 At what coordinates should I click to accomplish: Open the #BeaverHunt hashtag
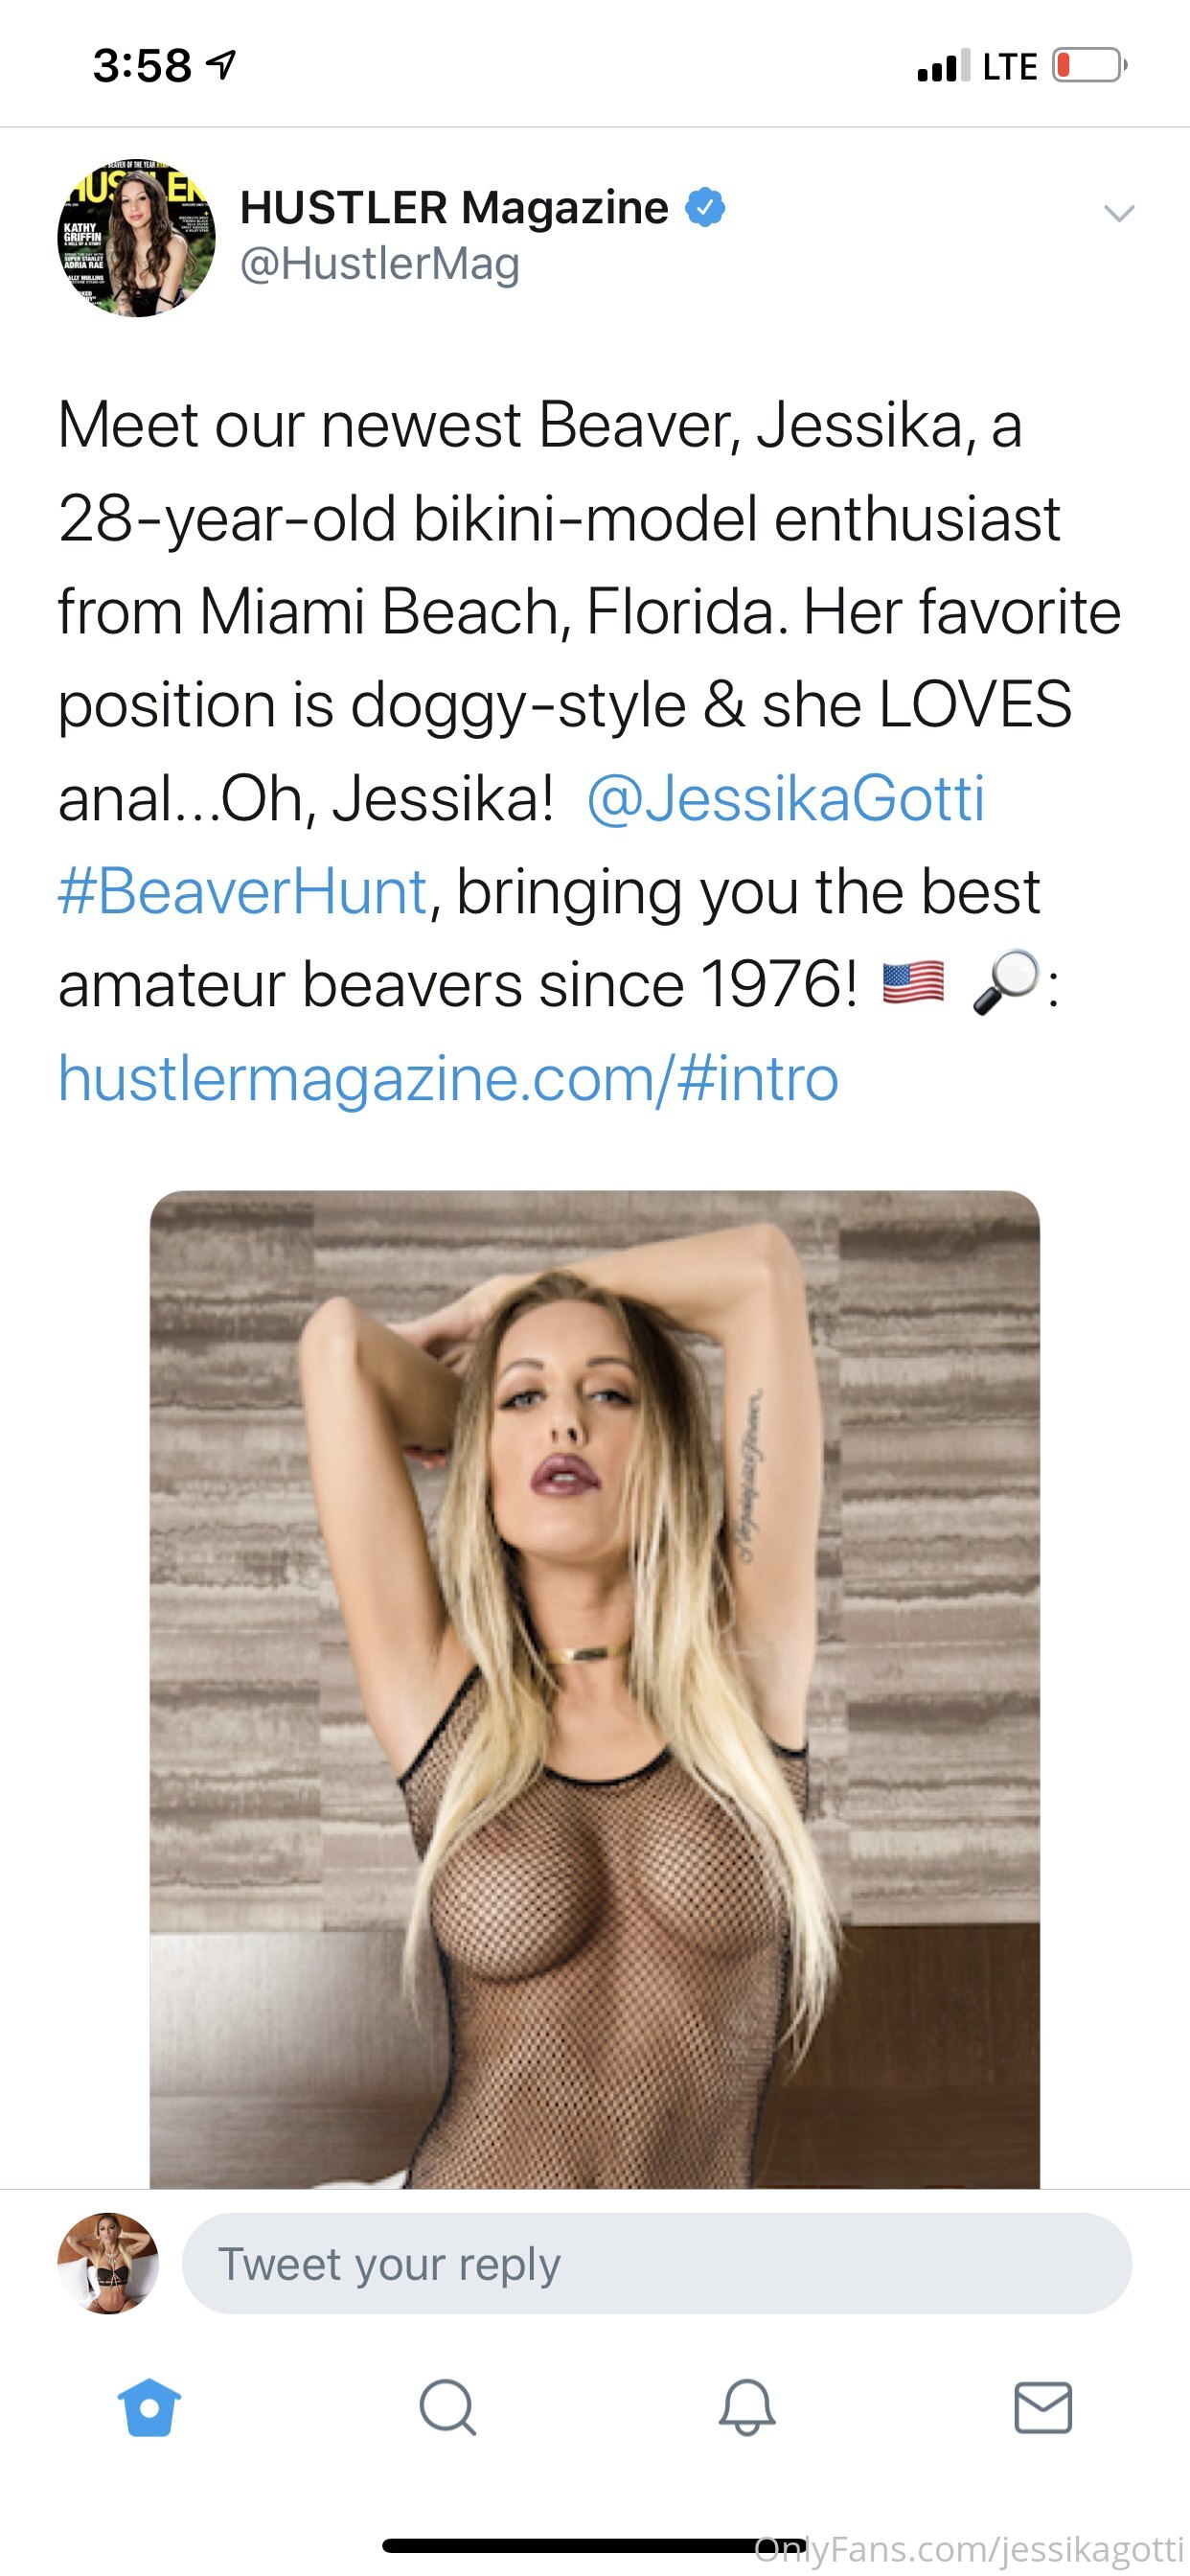(243, 891)
